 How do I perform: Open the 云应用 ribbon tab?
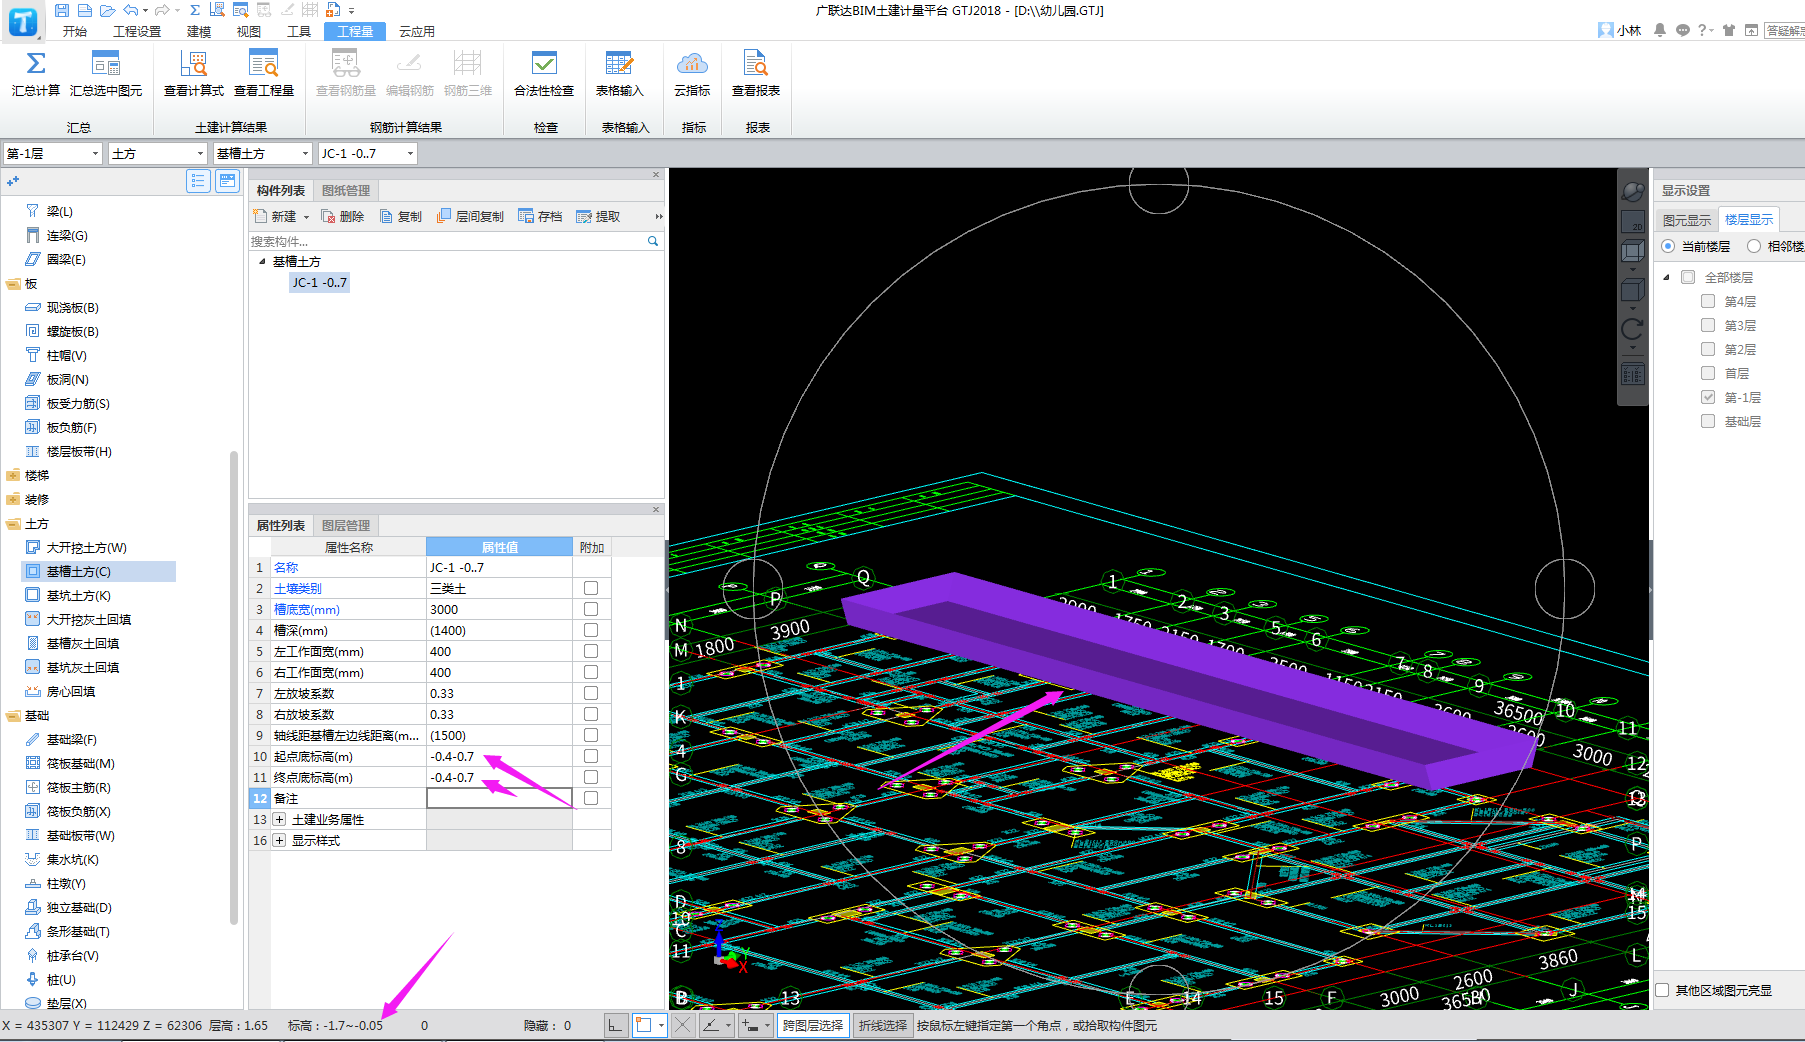pyautogui.click(x=416, y=31)
